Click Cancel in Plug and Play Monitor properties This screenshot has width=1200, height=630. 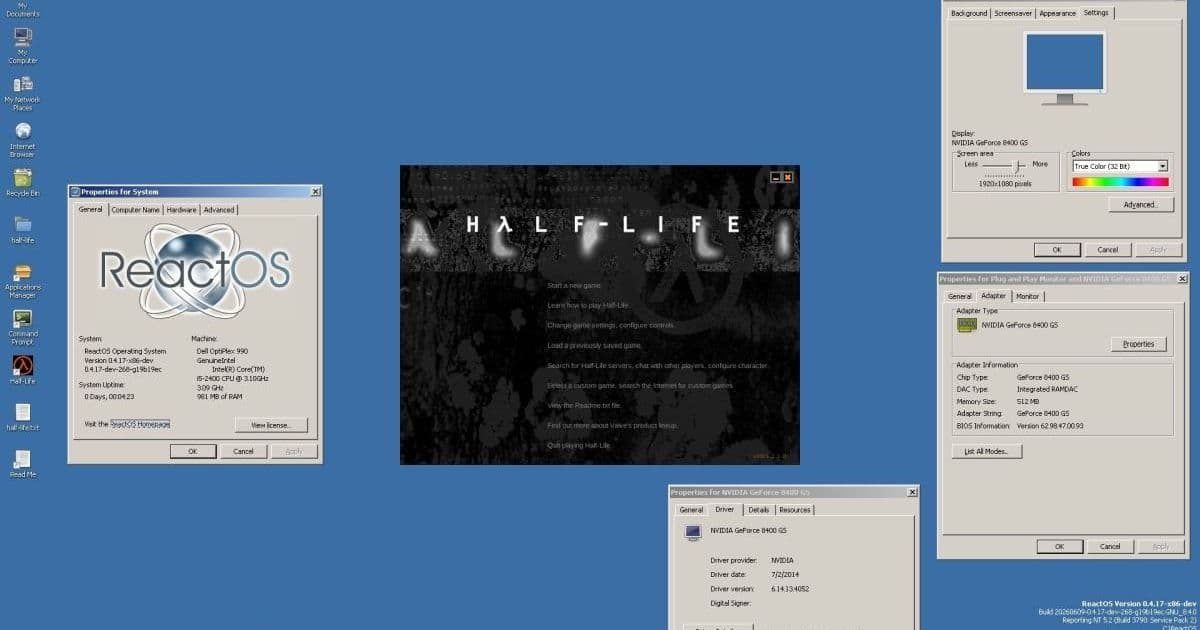click(x=1110, y=546)
